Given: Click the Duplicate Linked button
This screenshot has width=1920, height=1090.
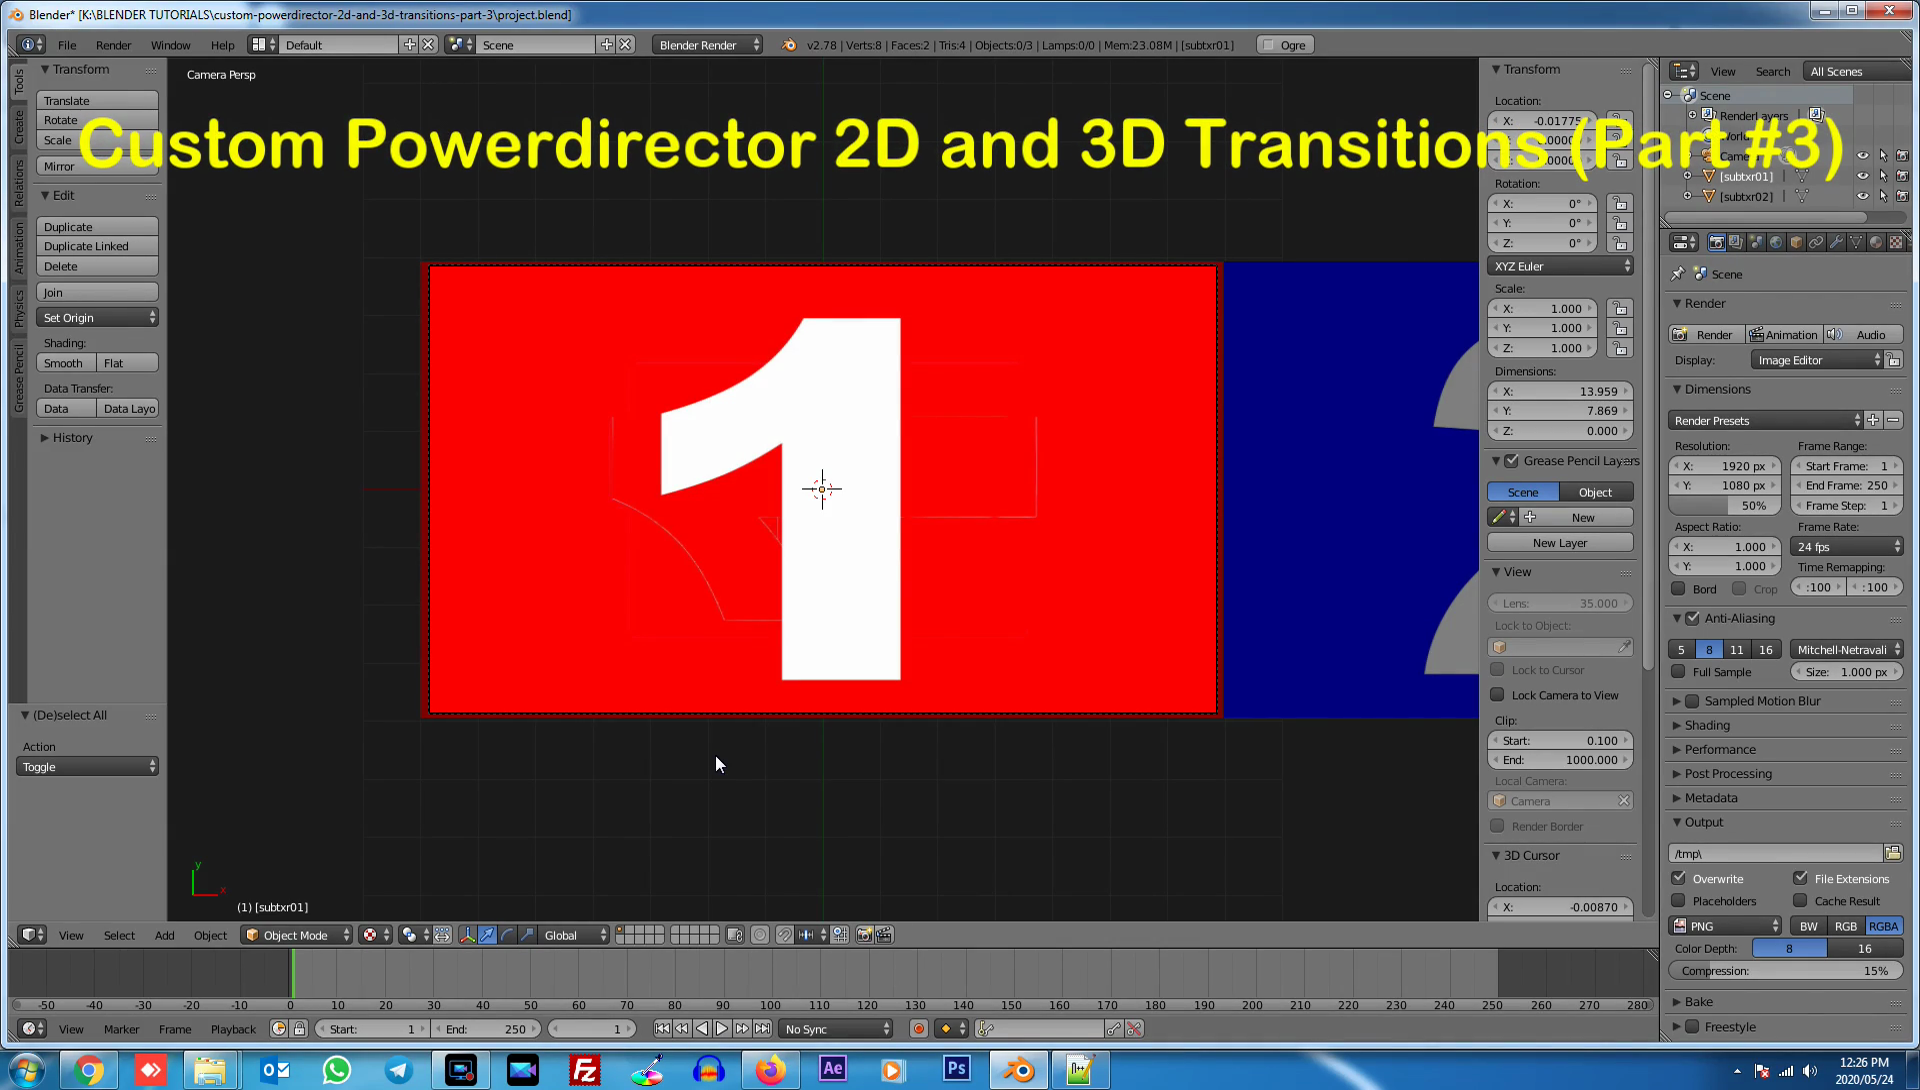Looking at the screenshot, I should pyautogui.click(x=97, y=246).
